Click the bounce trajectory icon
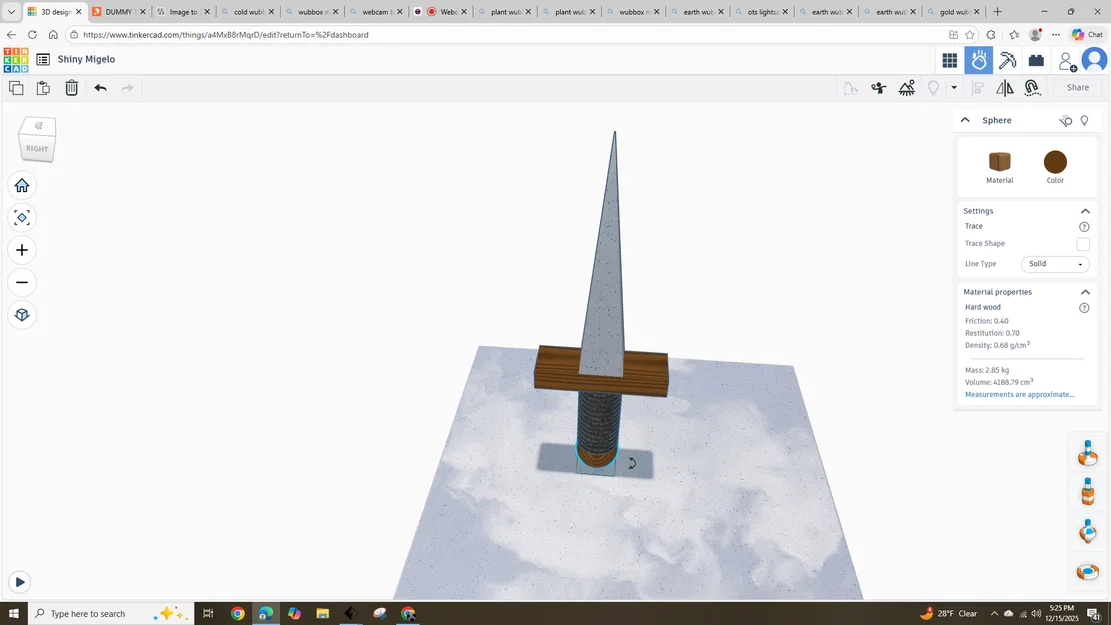This screenshot has height=625, width=1111. pos(851,88)
